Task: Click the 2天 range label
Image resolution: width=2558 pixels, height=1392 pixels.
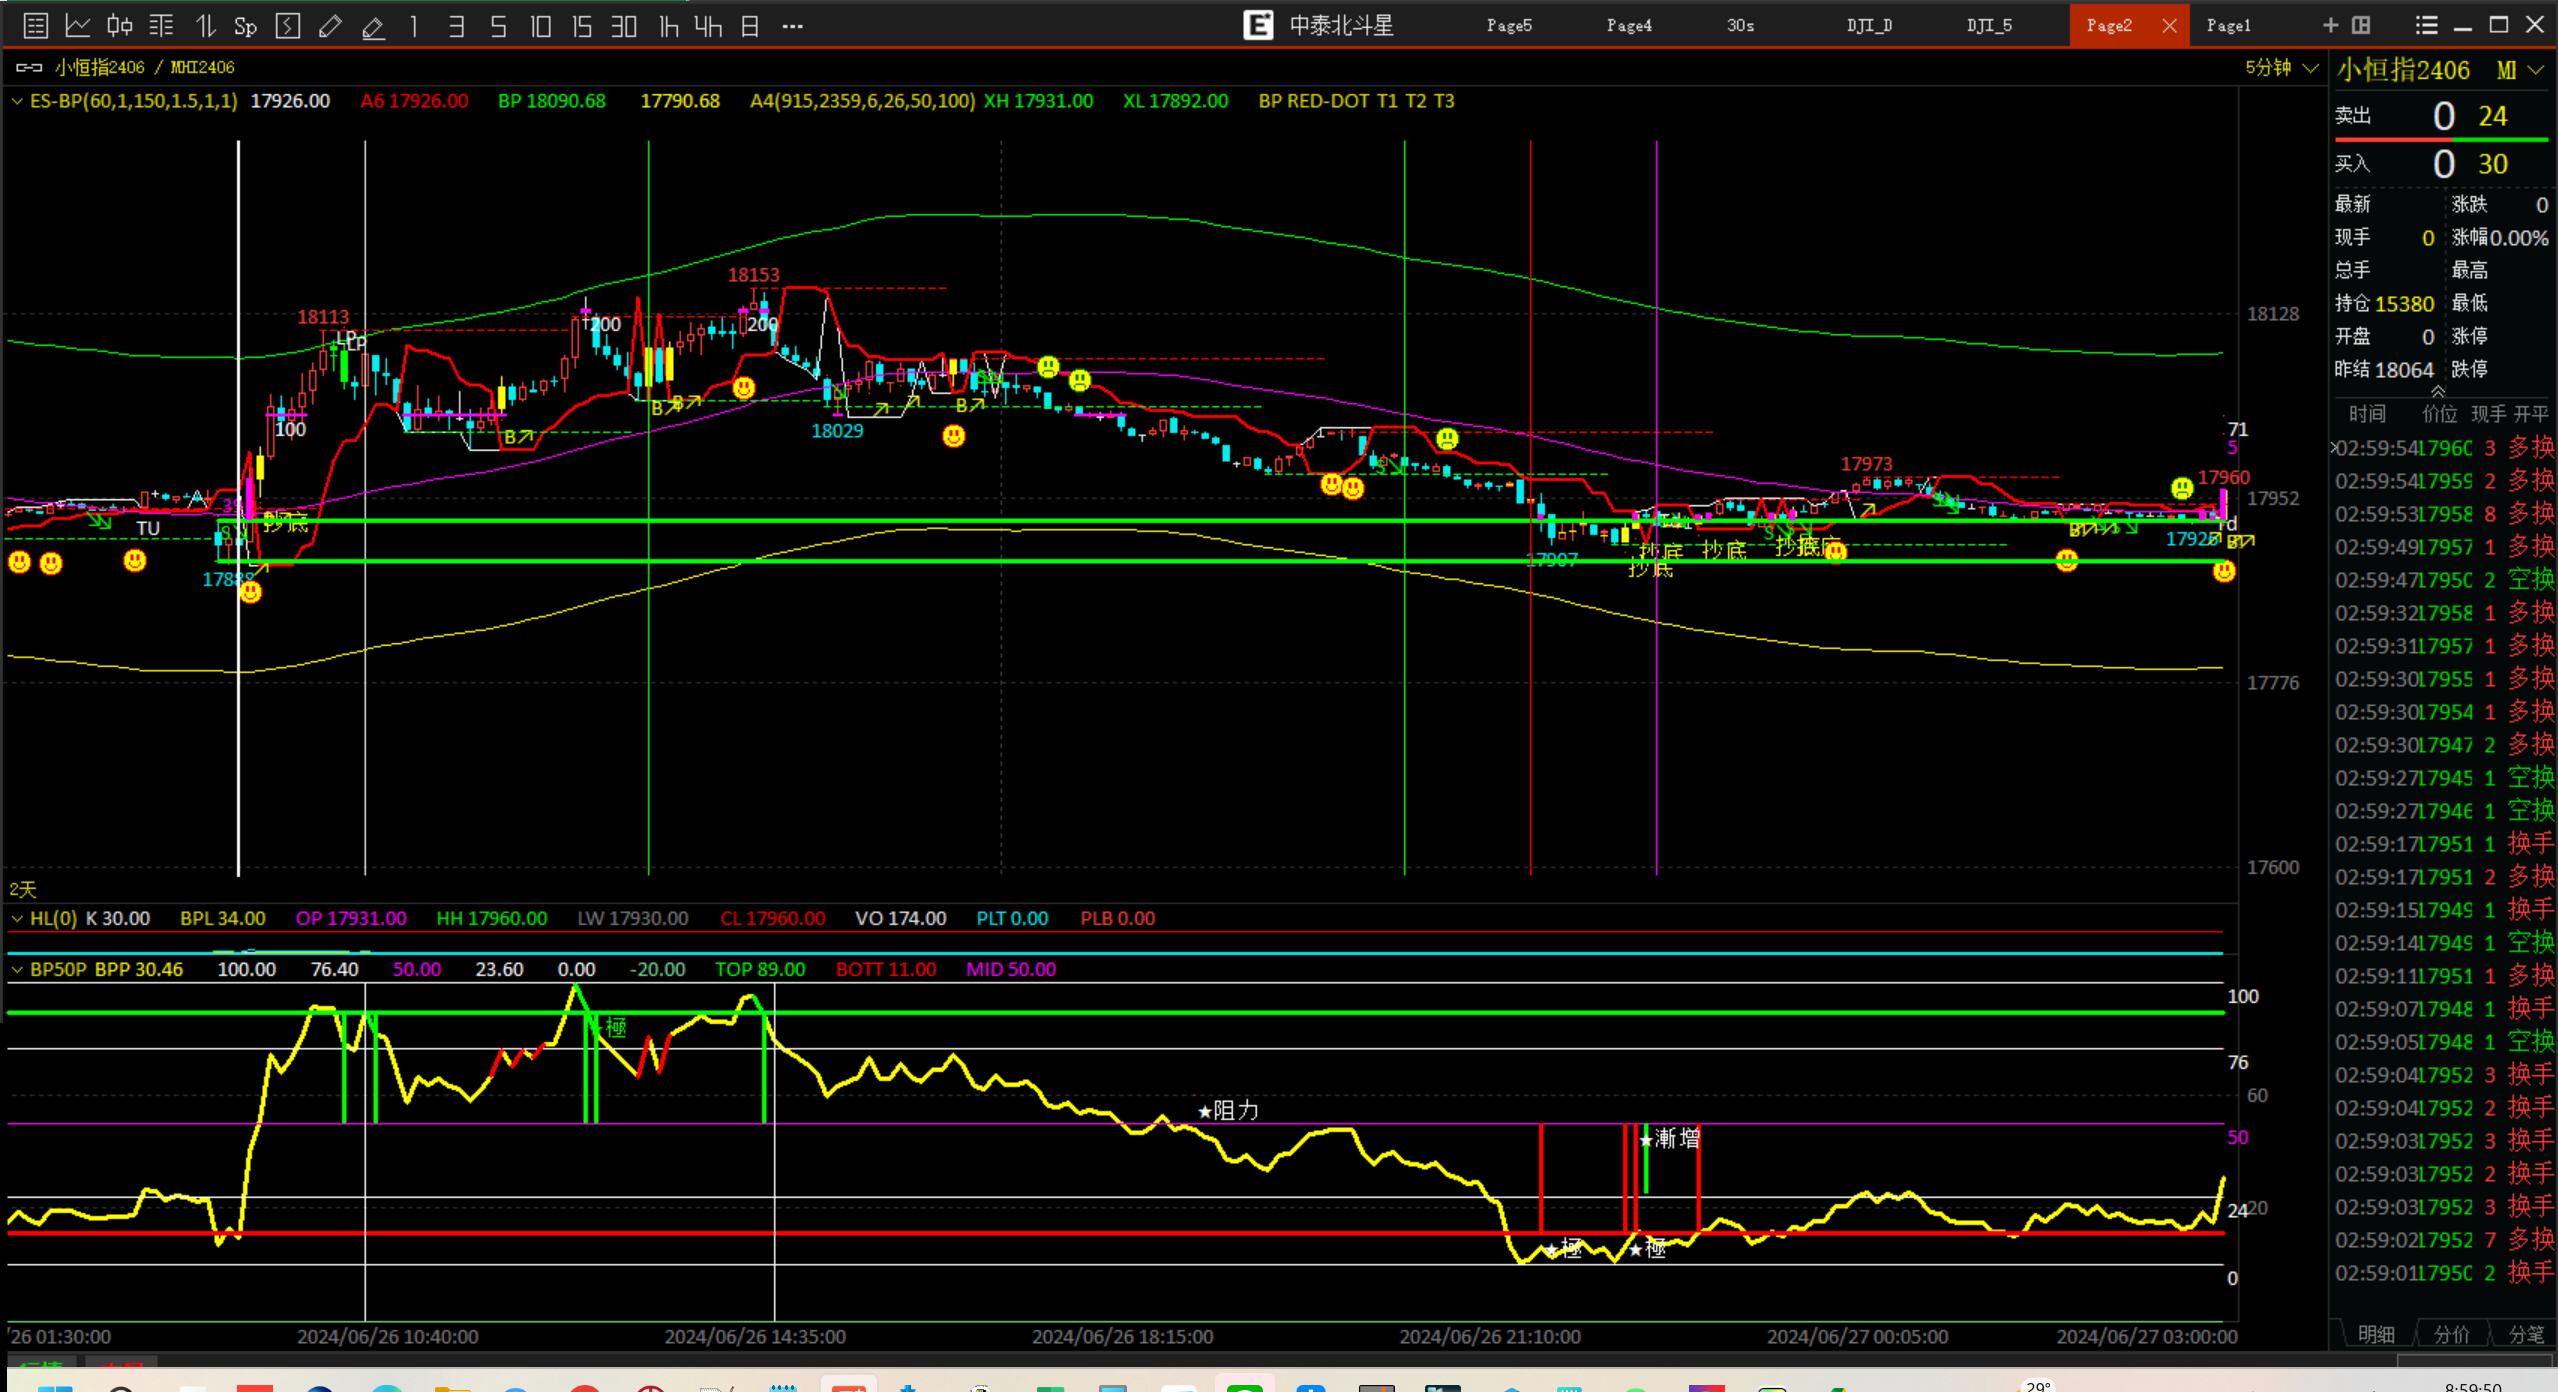Action: 22,889
